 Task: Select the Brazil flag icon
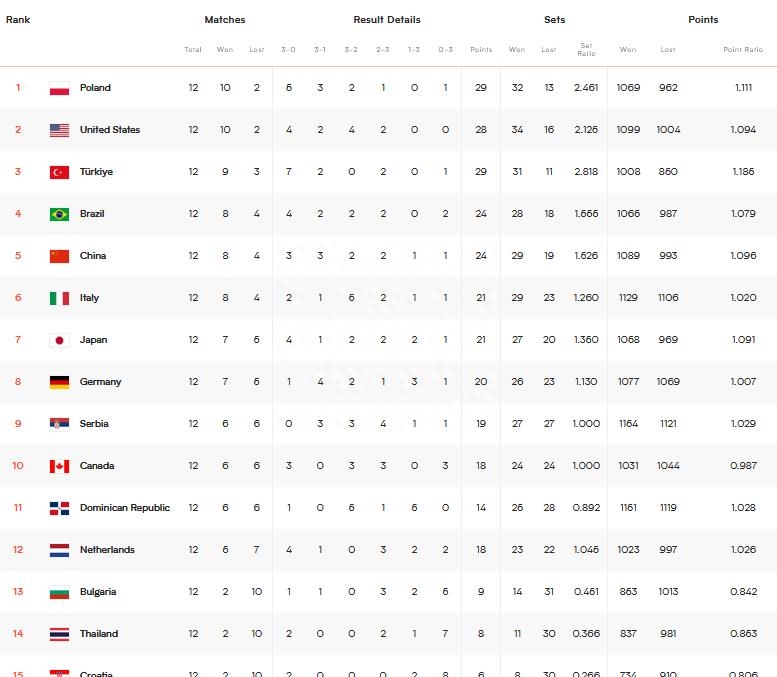pos(59,214)
